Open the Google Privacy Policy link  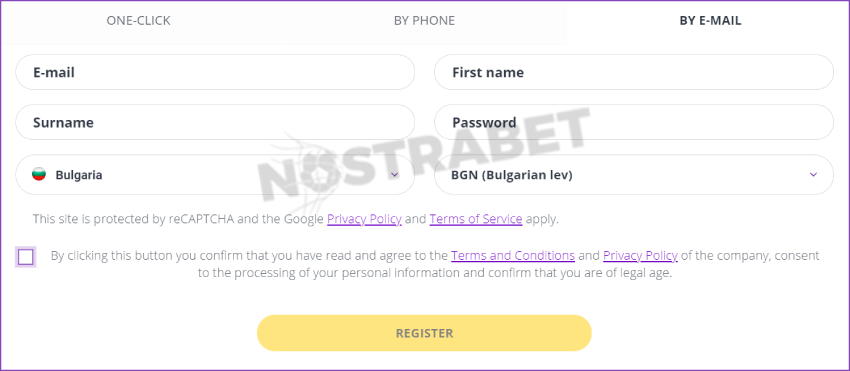tap(364, 220)
